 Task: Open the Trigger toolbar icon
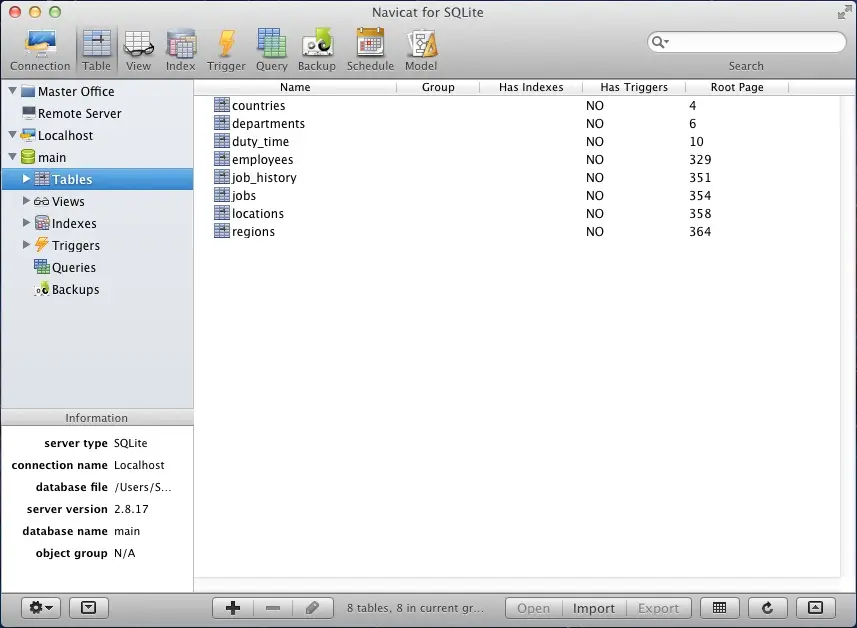(x=226, y=50)
